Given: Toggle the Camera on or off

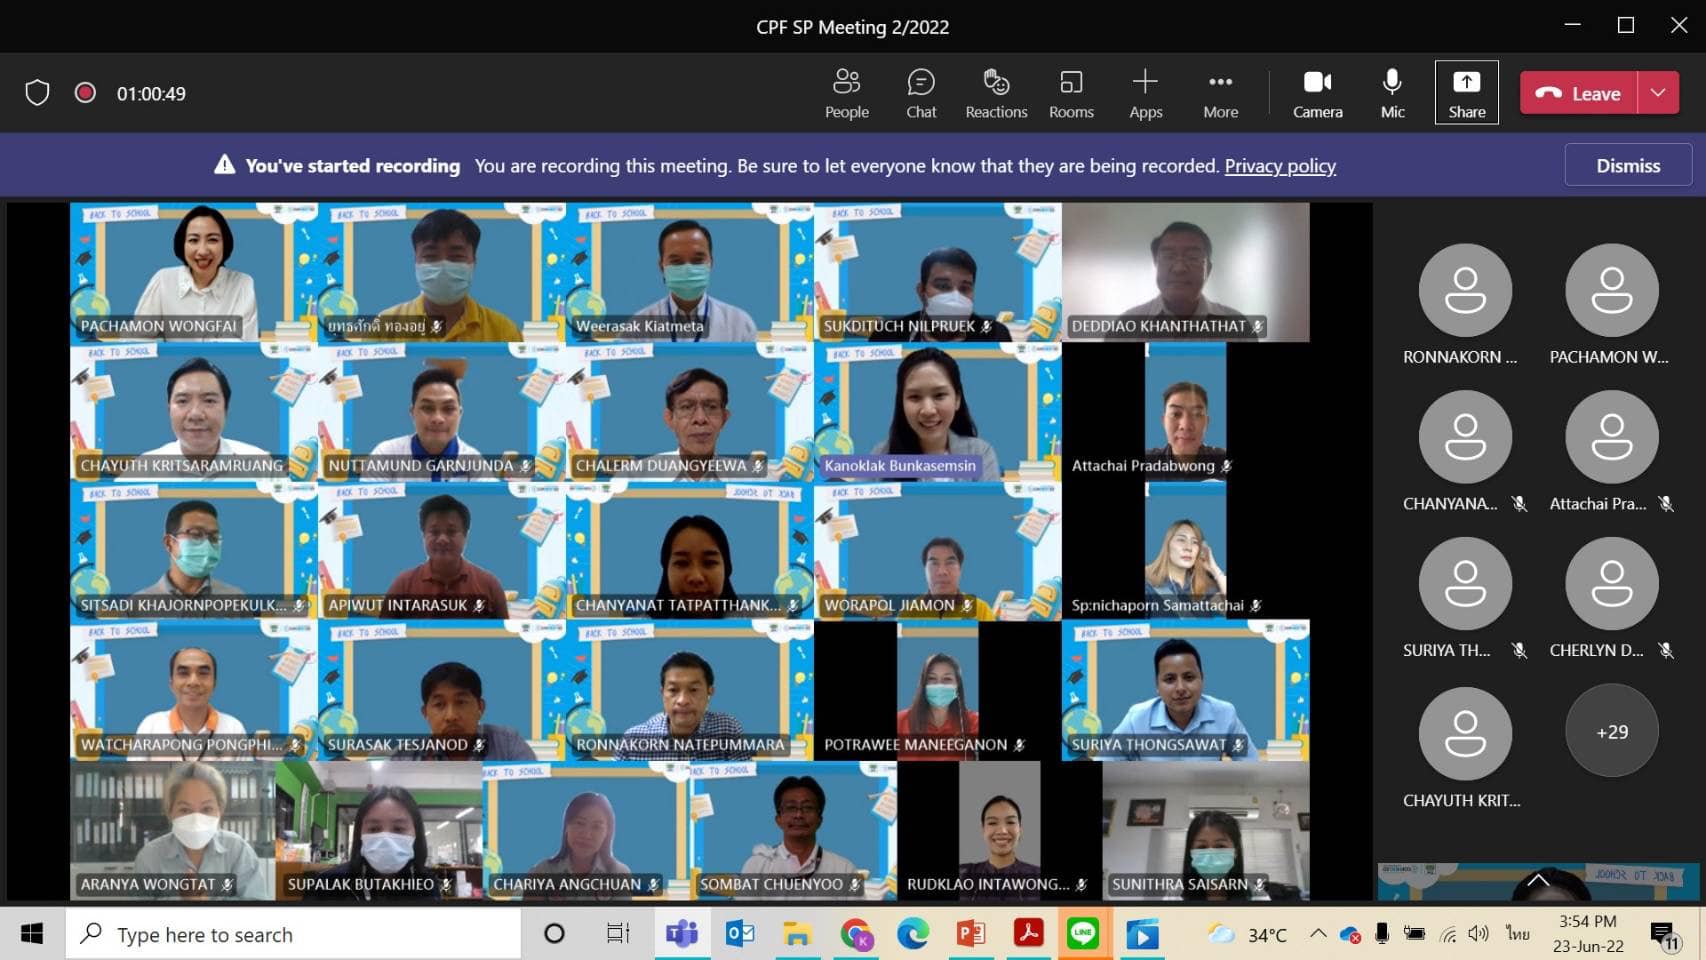Looking at the screenshot, I should 1317,93.
